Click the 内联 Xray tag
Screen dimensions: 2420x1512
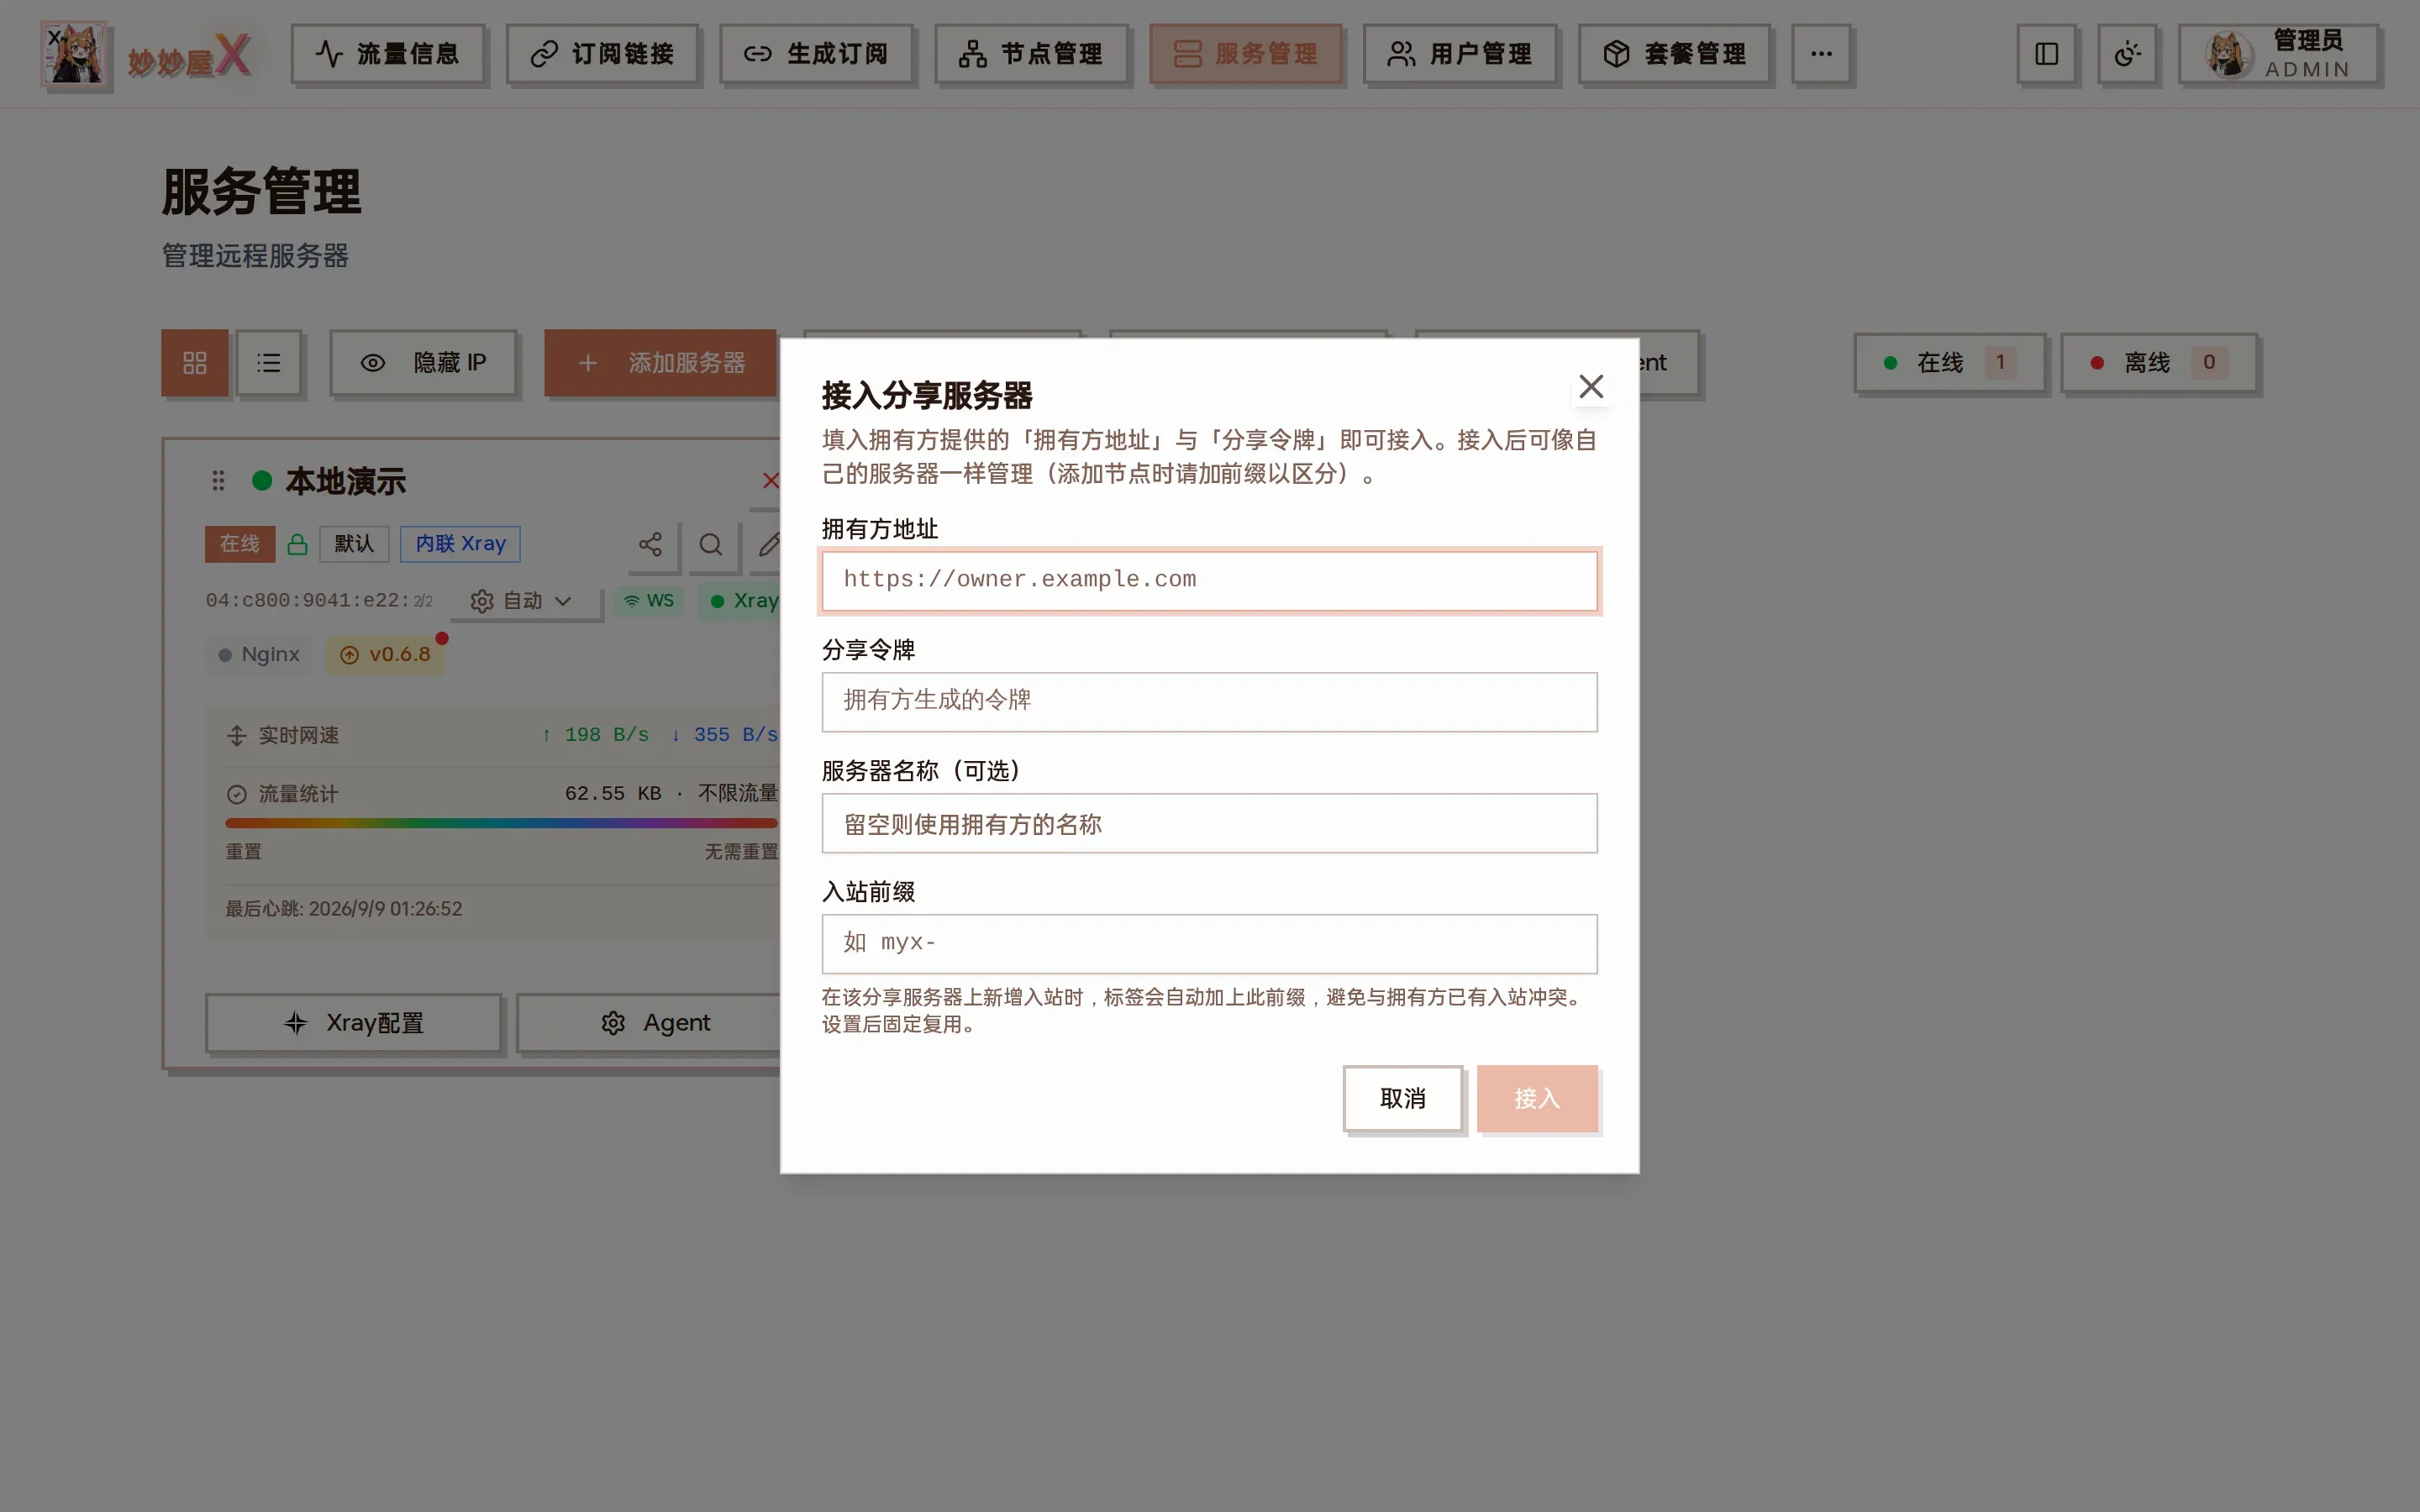pos(460,544)
